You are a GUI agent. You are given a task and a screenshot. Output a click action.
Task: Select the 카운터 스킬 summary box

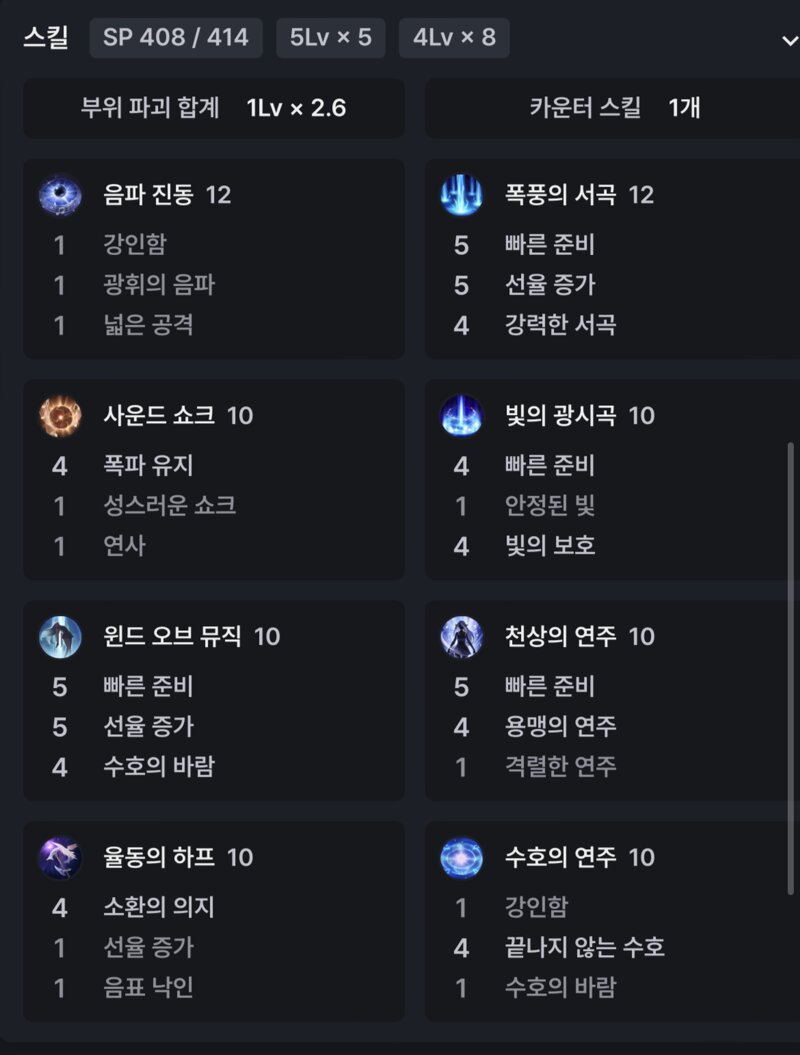(613, 108)
